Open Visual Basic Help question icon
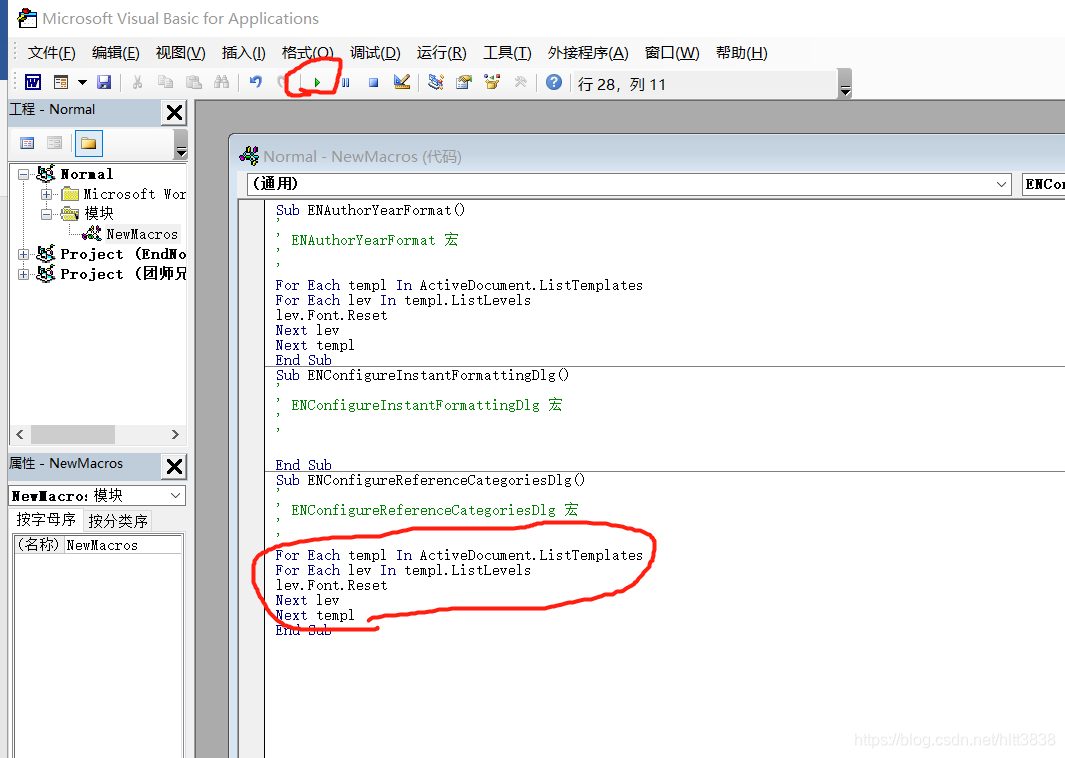 554,82
